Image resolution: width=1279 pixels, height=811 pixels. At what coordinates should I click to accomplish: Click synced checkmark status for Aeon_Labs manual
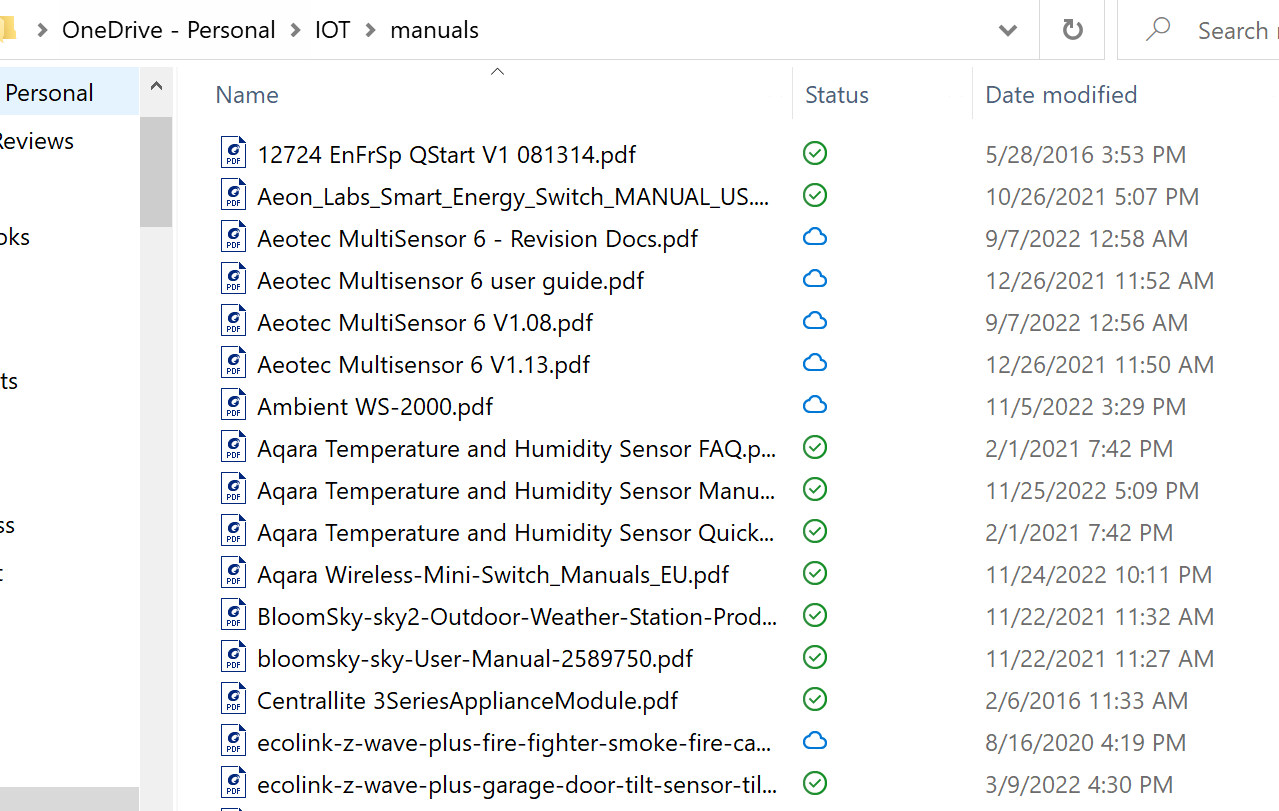point(815,195)
